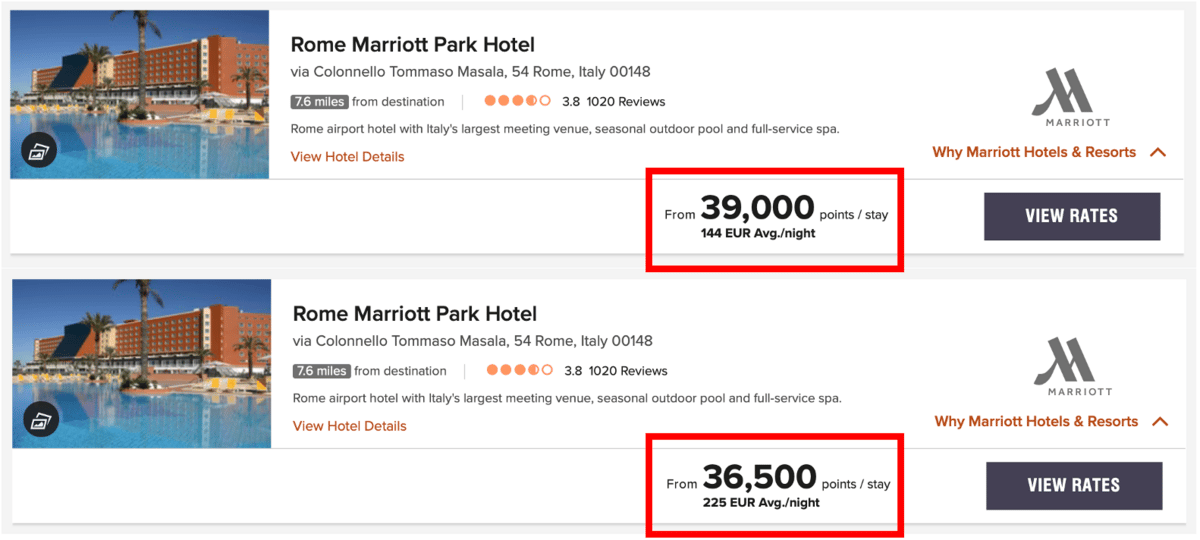This screenshot has height=540, width=1200.
Task: Collapse Why Marriott Hotels section in 36,500-point listing
Action: pyautogui.click(x=1161, y=422)
